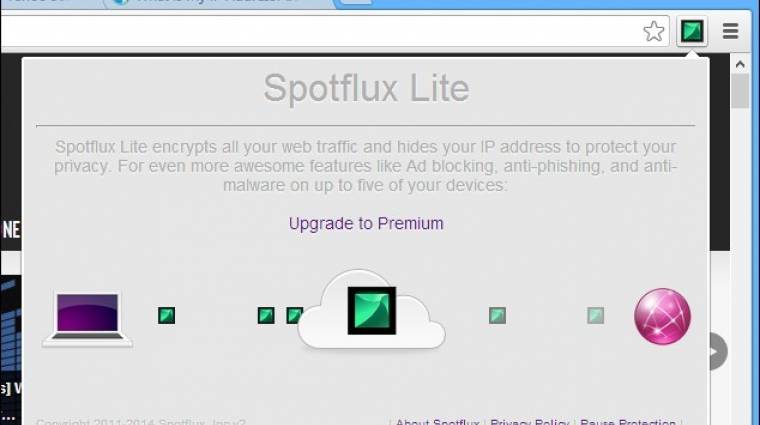Click the faded packet just right of the cloud
Image resolution: width=760 pixels, height=425 pixels.
click(x=497, y=315)
